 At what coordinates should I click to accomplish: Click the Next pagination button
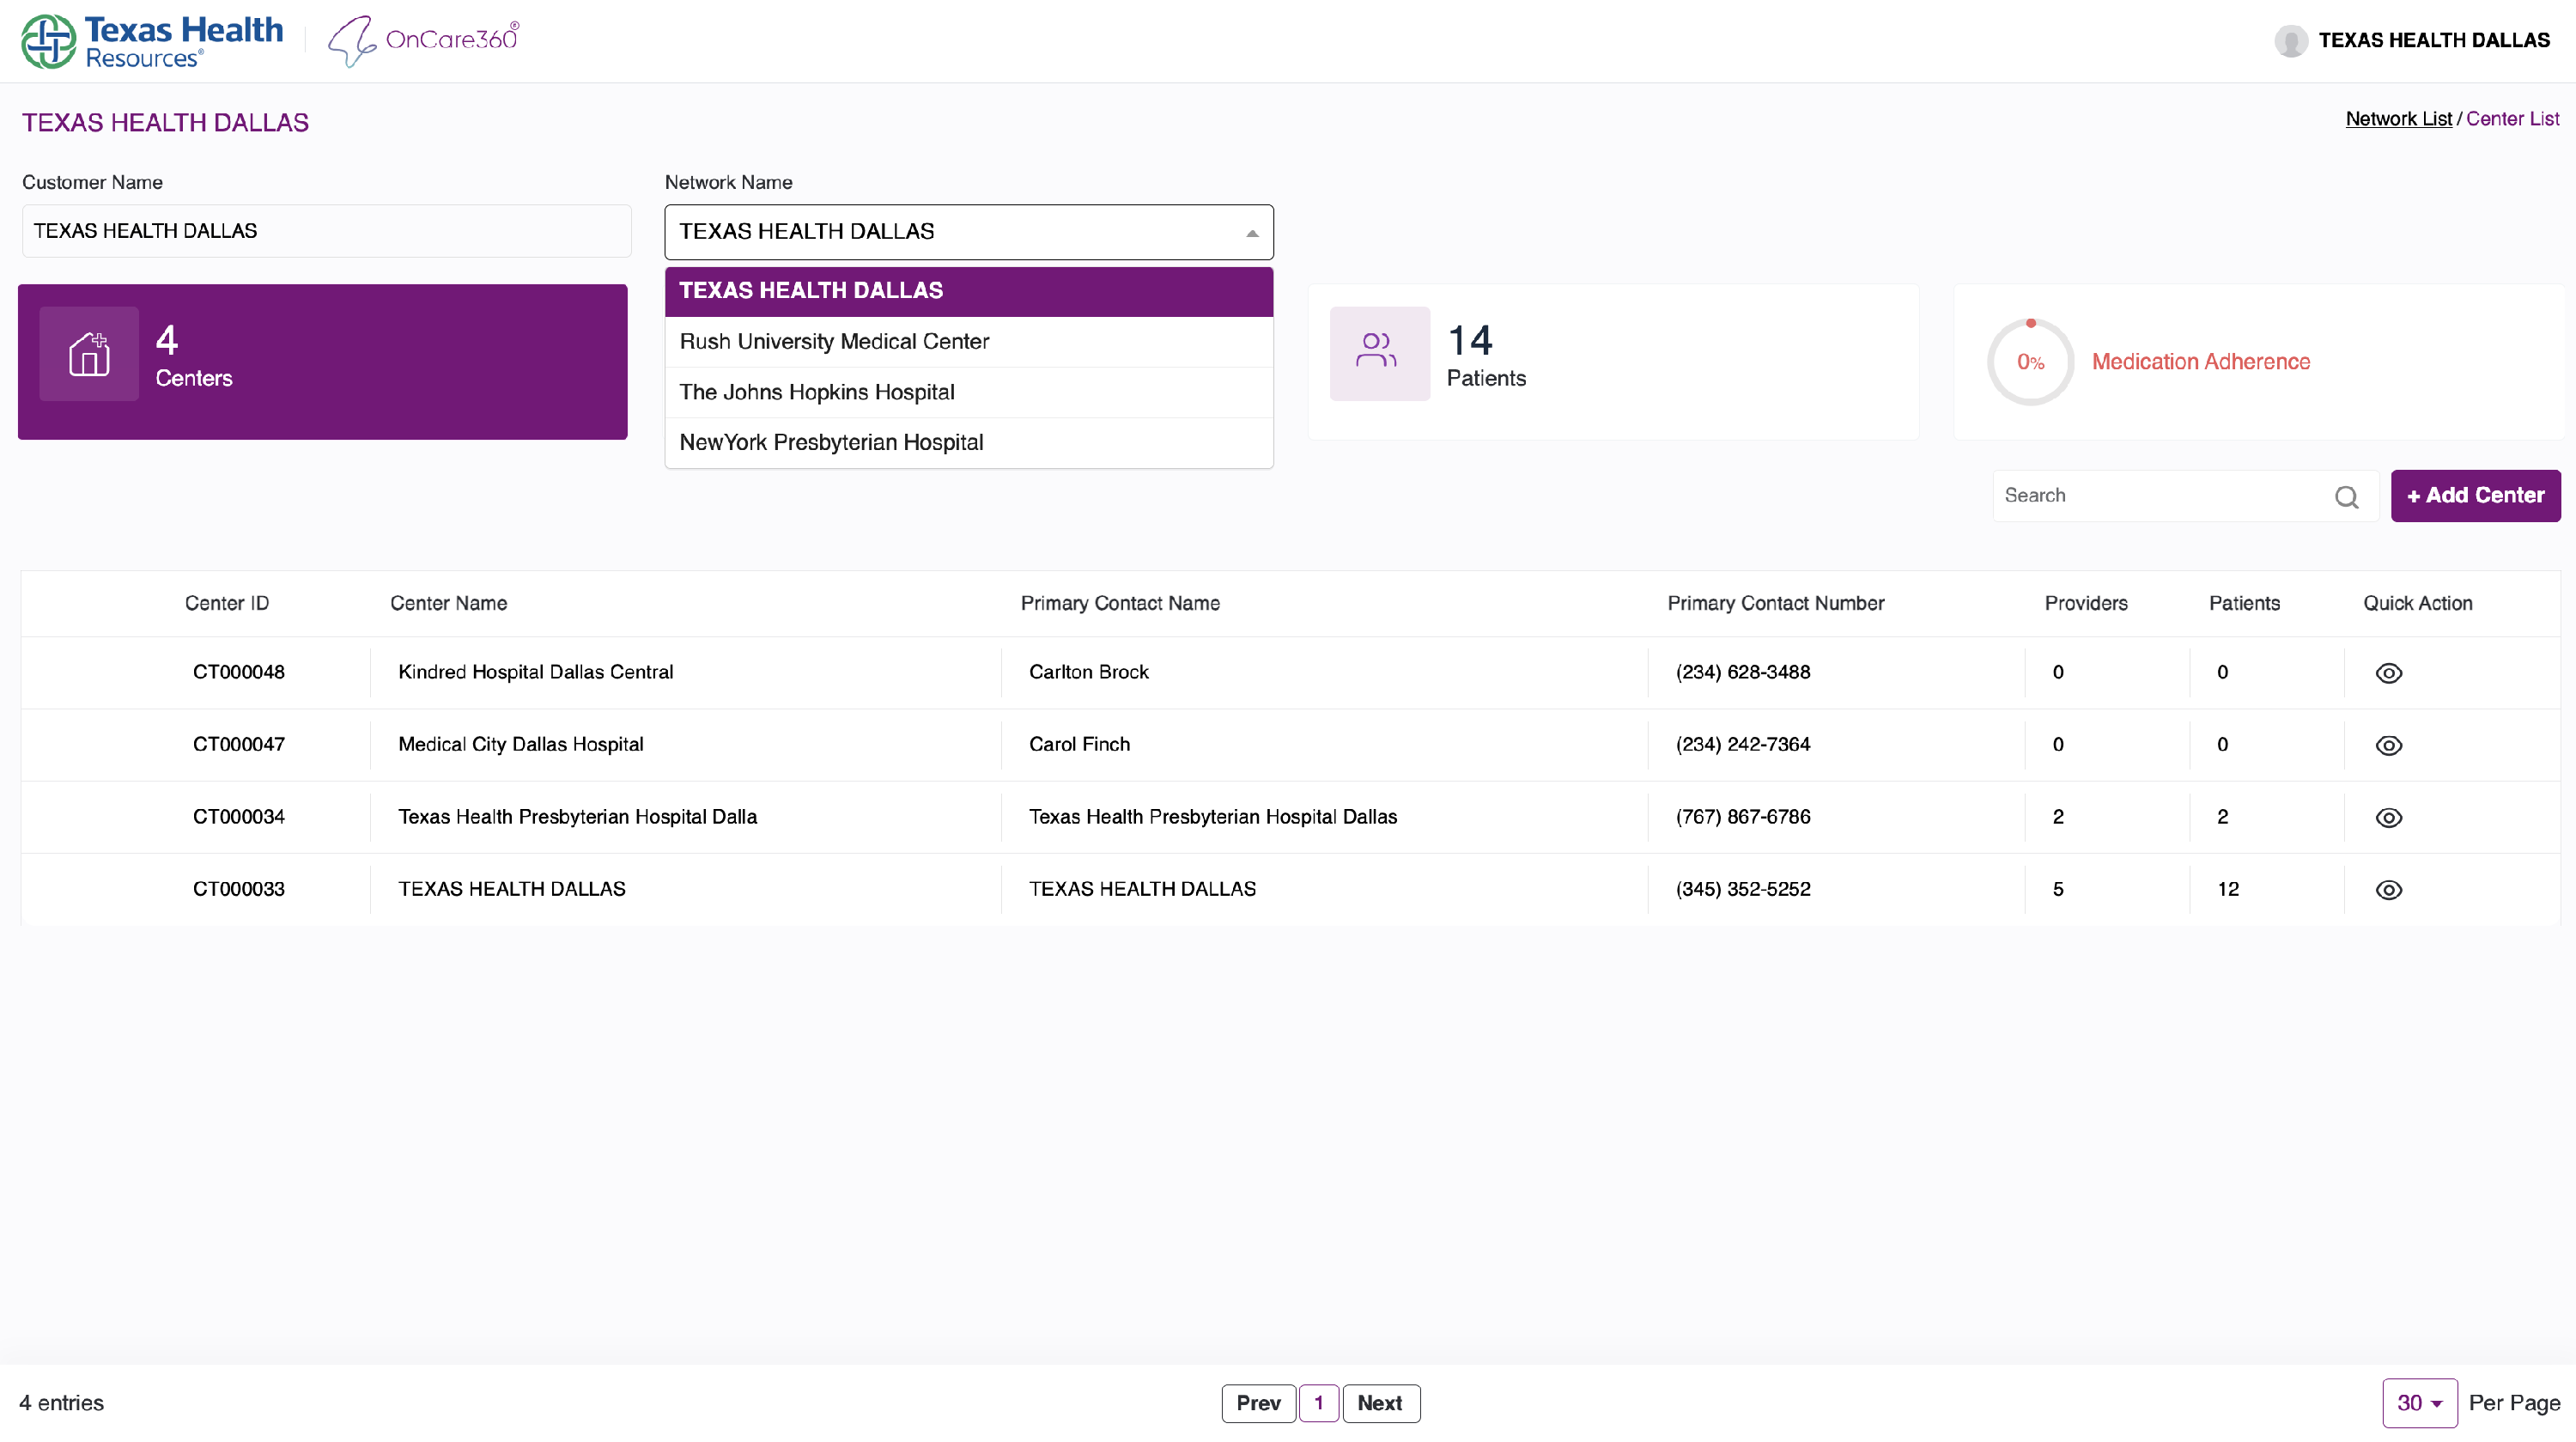(x=1379, y=1403)
